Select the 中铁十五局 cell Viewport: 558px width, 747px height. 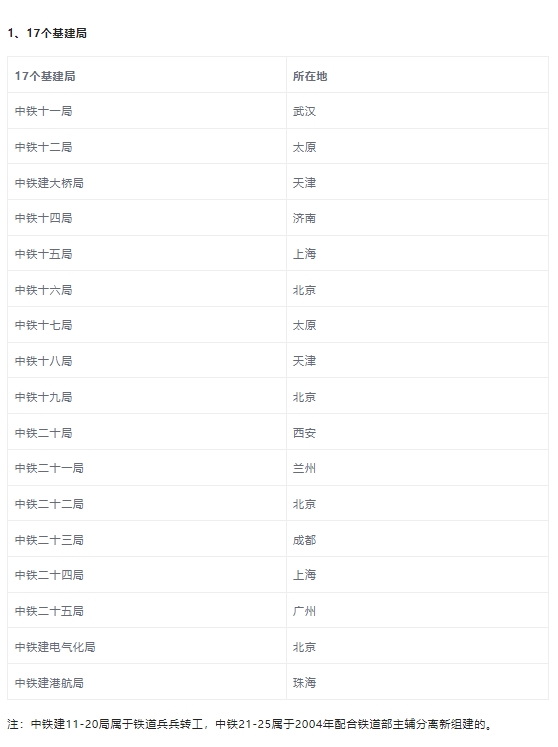(x=147, y=253)
